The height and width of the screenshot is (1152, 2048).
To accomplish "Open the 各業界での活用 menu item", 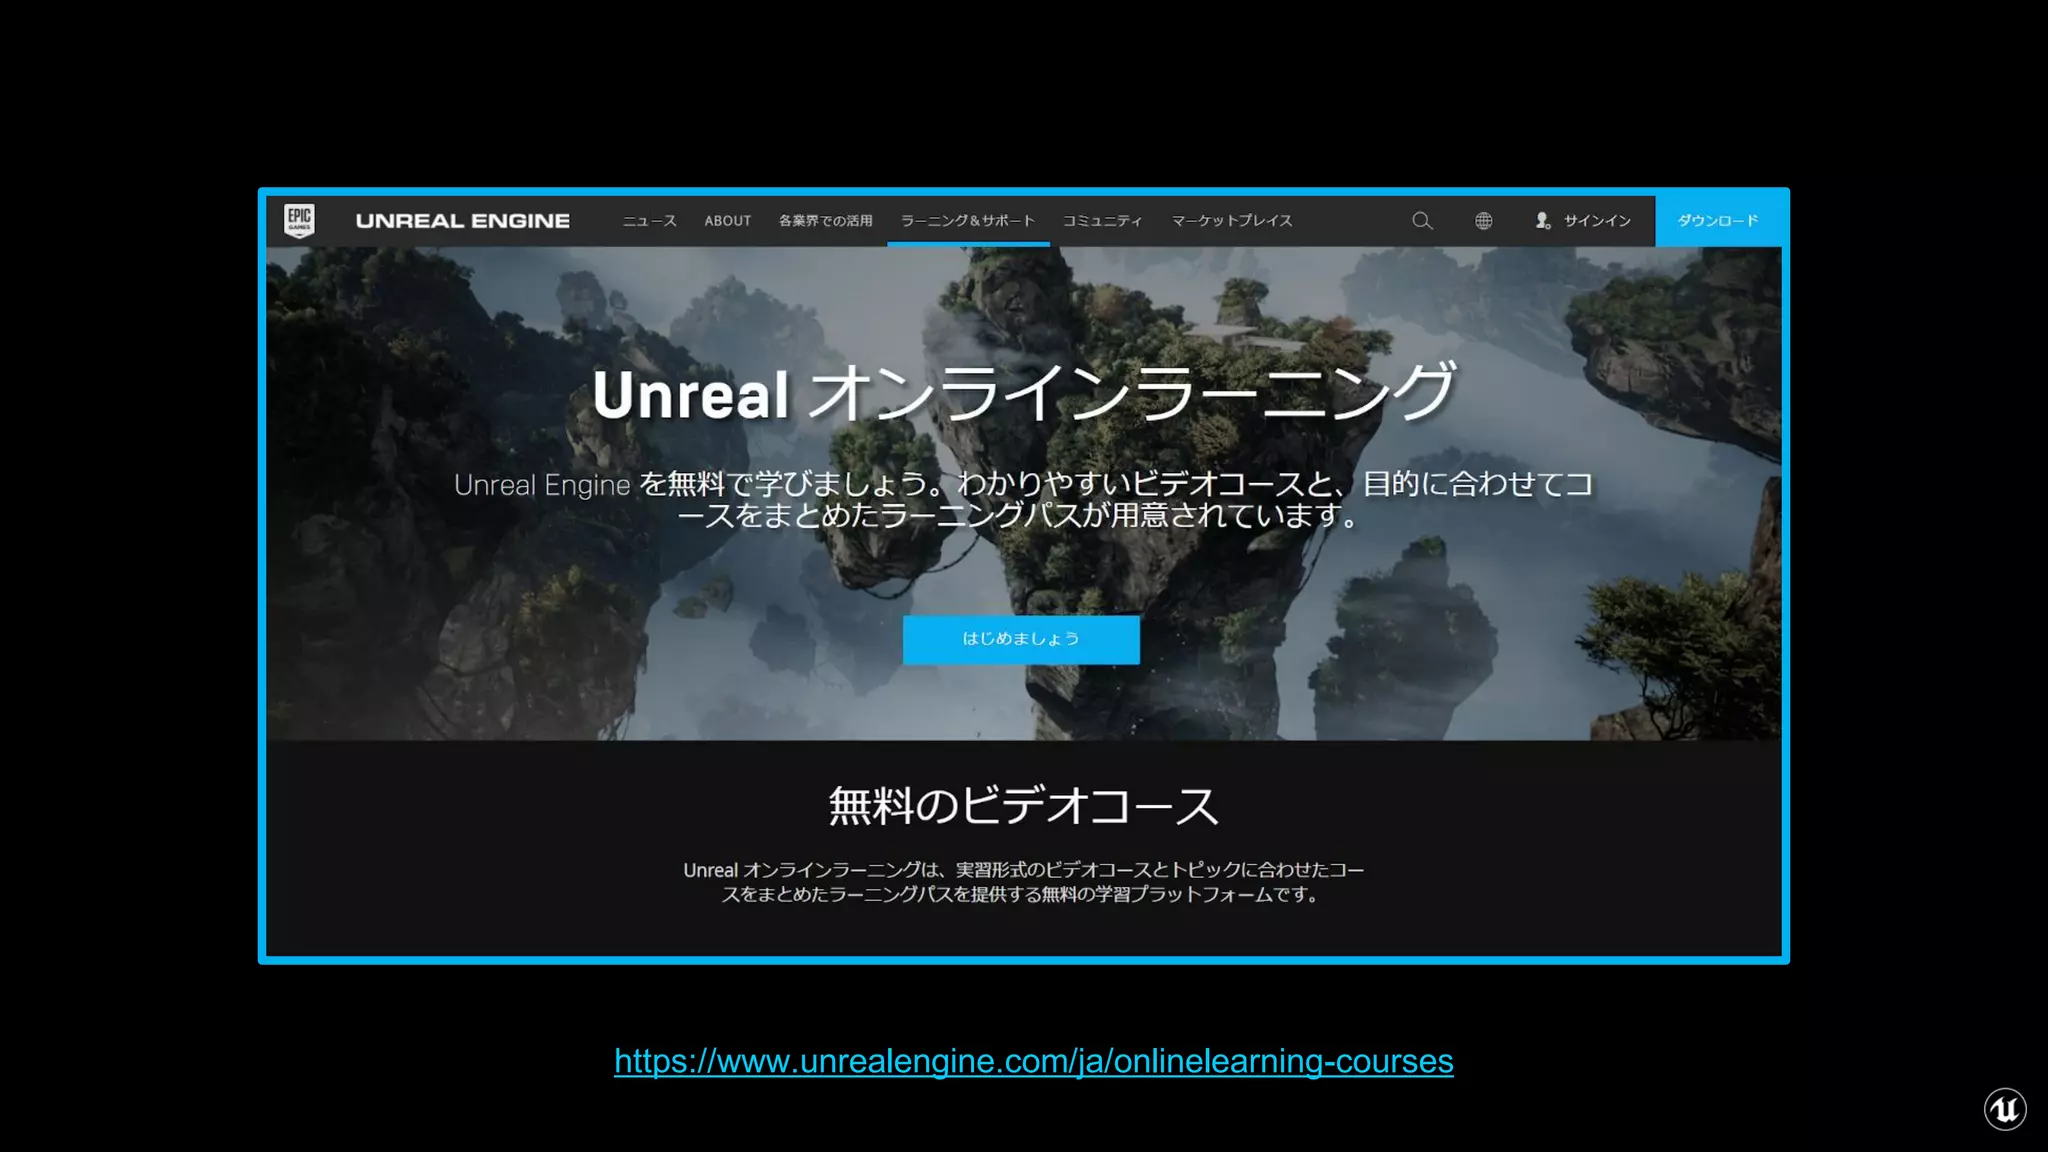I will point(826,221).
